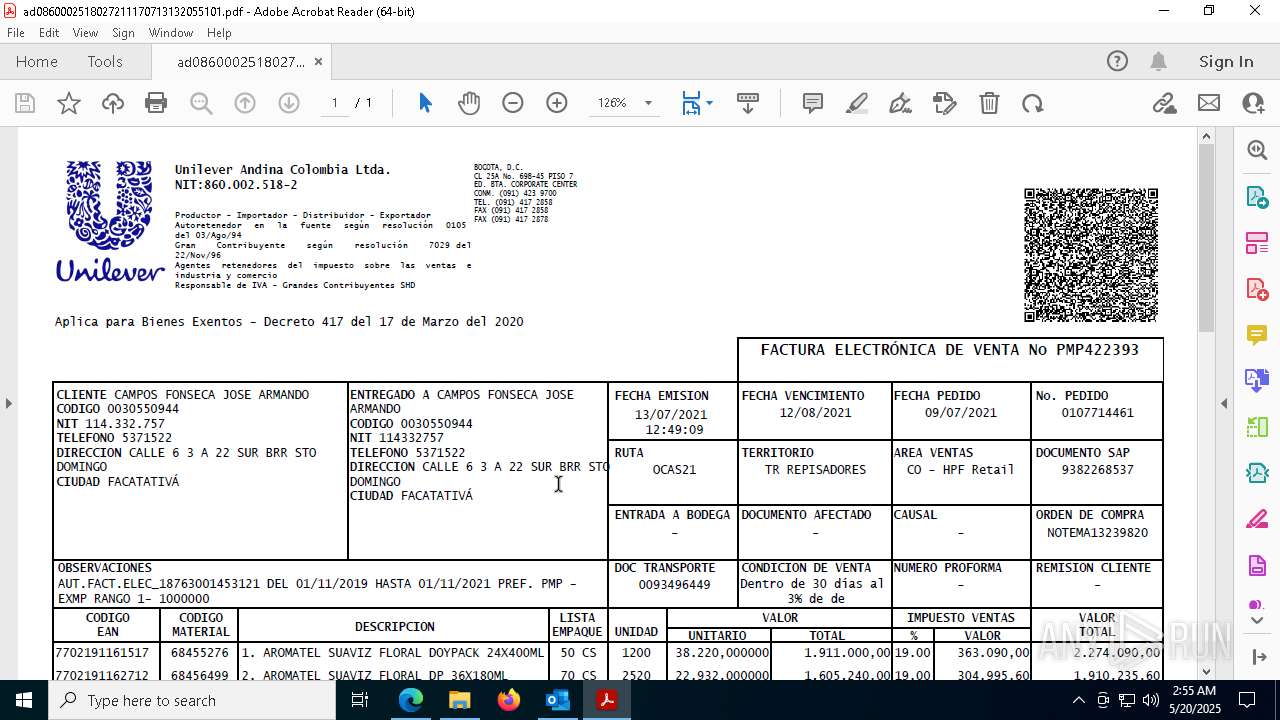
Task: Open the Help menu
Action: (x=219, y=33)
